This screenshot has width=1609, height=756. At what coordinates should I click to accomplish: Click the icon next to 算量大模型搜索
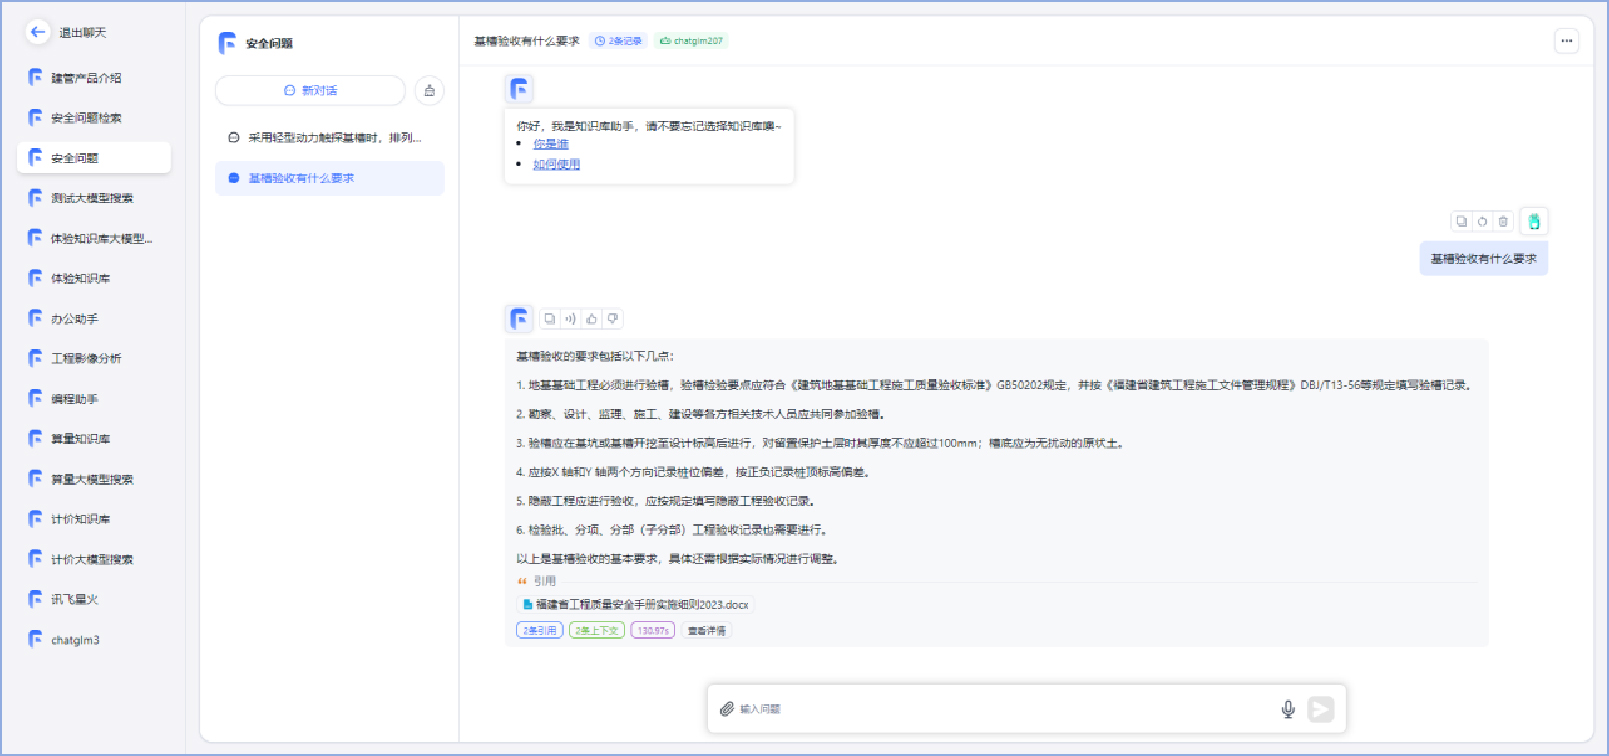(36, 479)
